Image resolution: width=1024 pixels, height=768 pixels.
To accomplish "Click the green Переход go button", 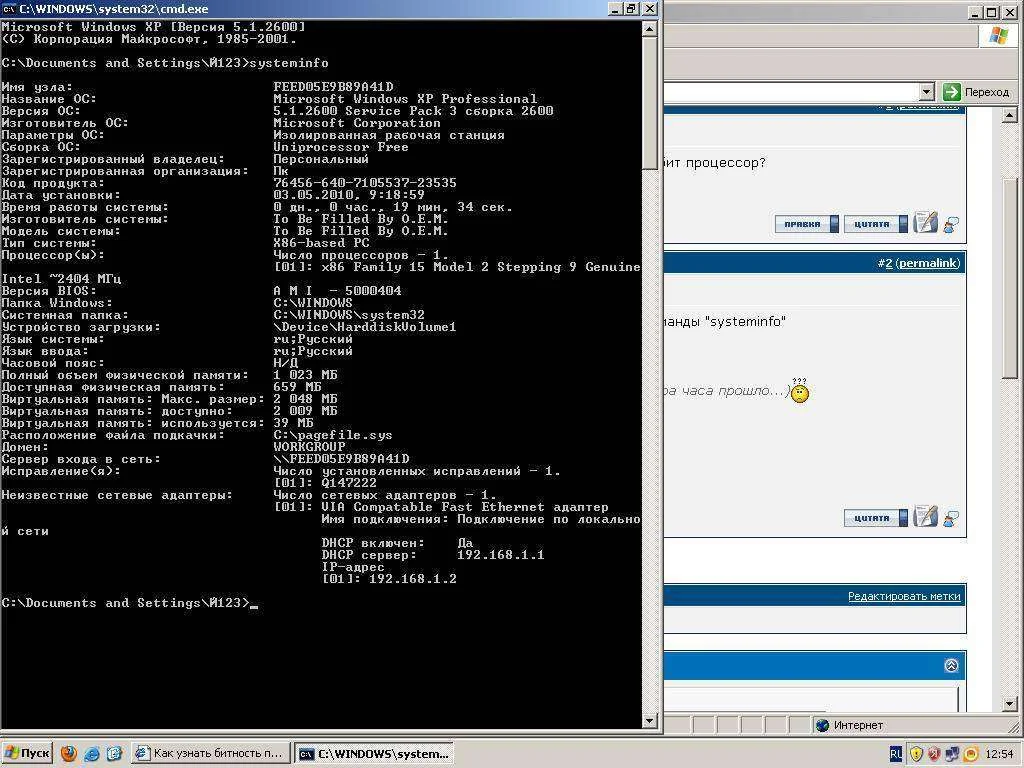I will click(x=976, y=92).
